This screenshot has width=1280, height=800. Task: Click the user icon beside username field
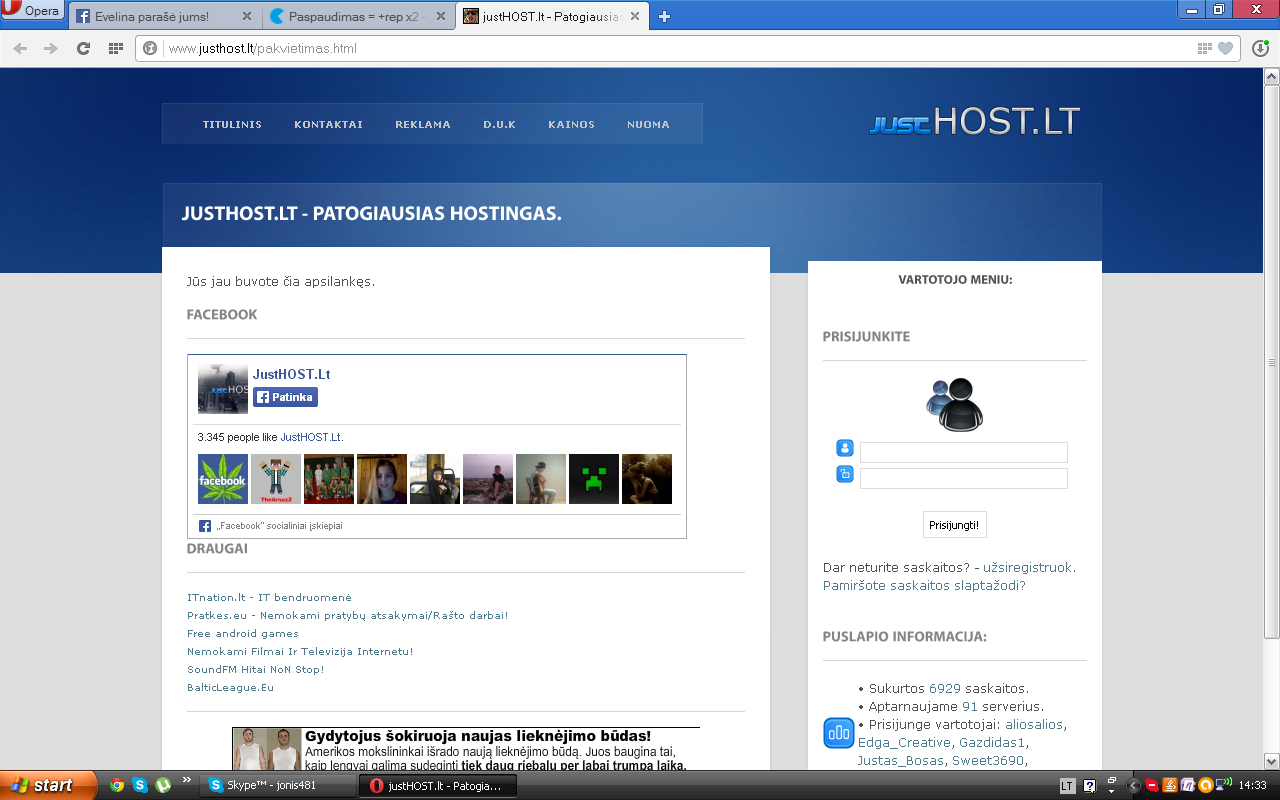pos(844,448)
